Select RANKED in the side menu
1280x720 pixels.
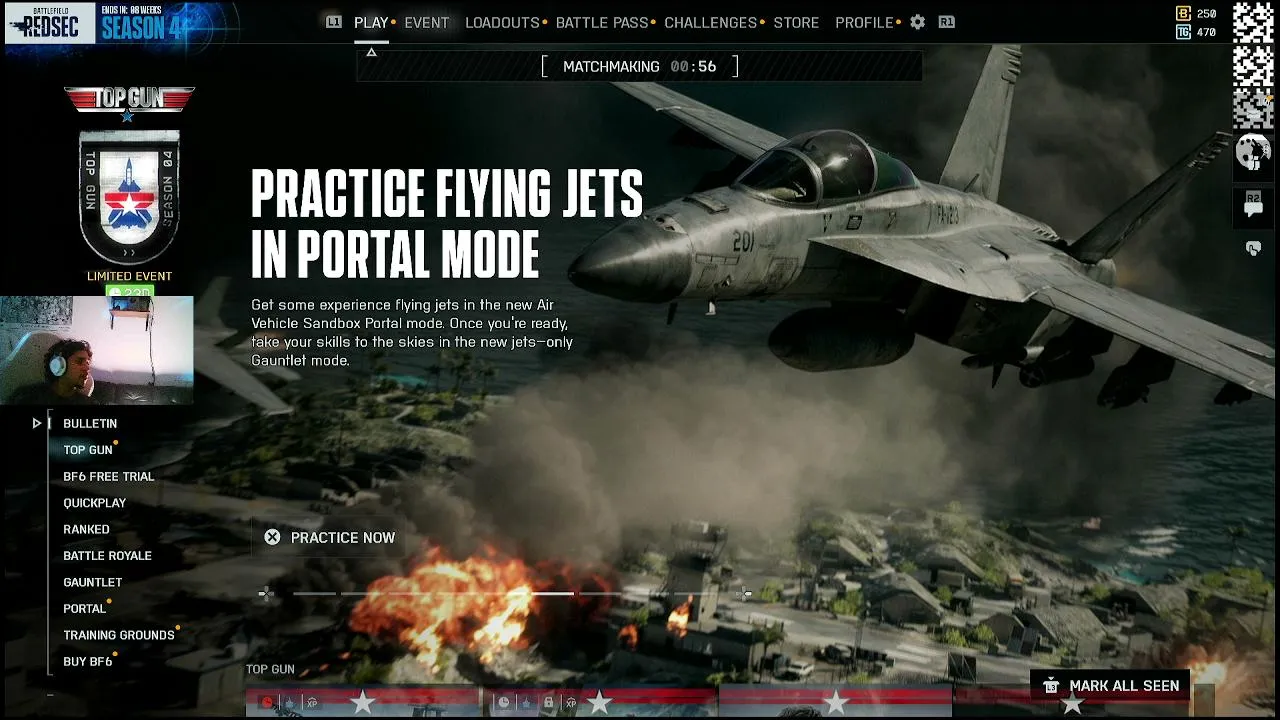(87, 530)
